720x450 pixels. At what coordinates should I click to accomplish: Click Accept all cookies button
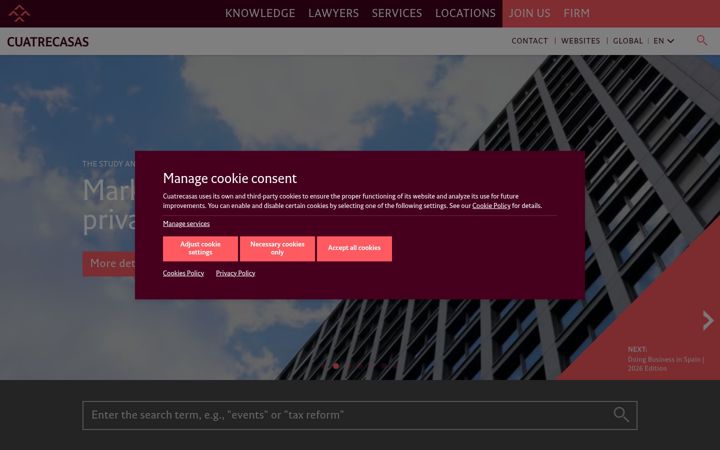354,248
